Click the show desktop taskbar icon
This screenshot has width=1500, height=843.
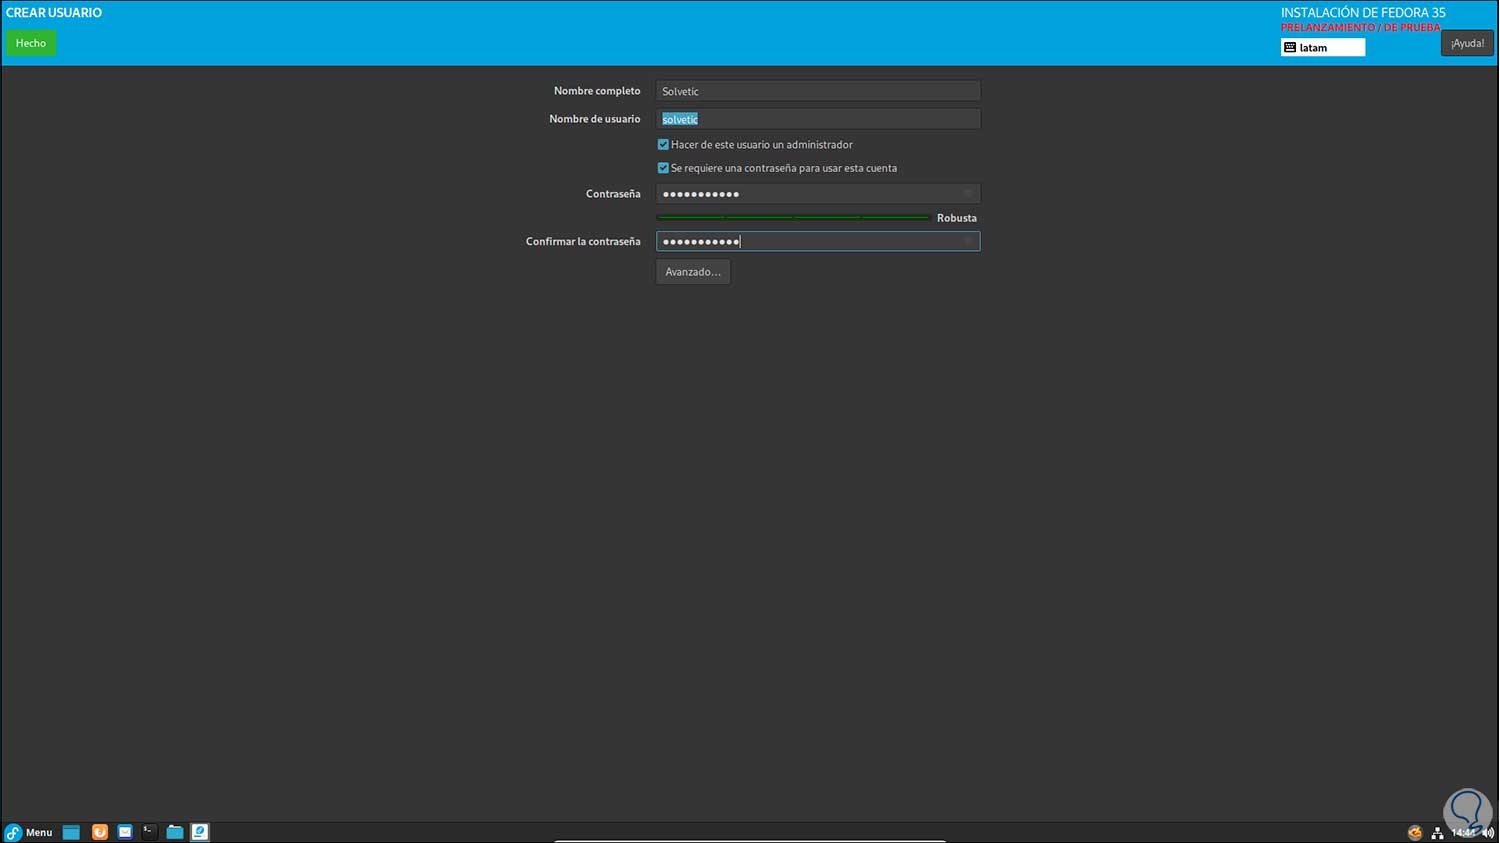(71, 832)
